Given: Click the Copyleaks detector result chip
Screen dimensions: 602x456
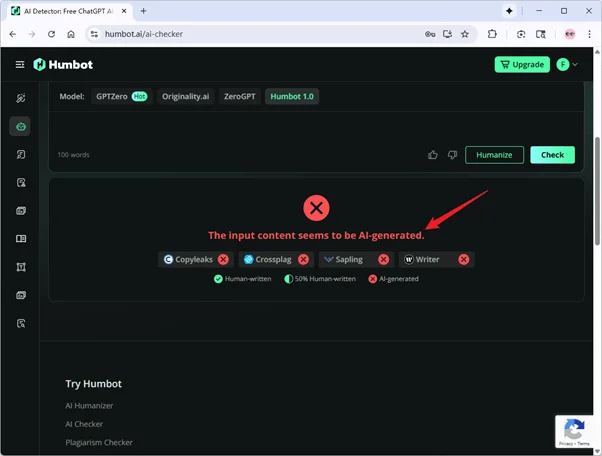Looking at the screenshot, I should tap(196, 259).
